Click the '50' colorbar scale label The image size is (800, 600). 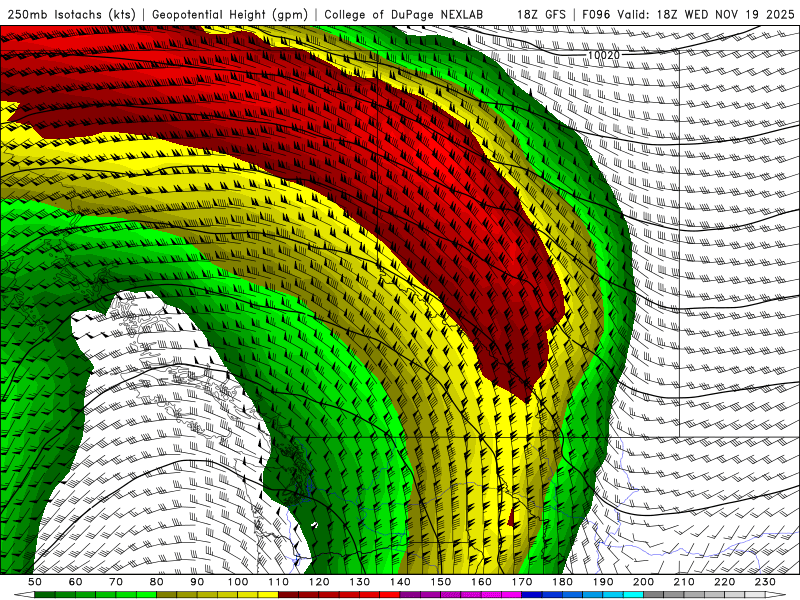(35, 582)
